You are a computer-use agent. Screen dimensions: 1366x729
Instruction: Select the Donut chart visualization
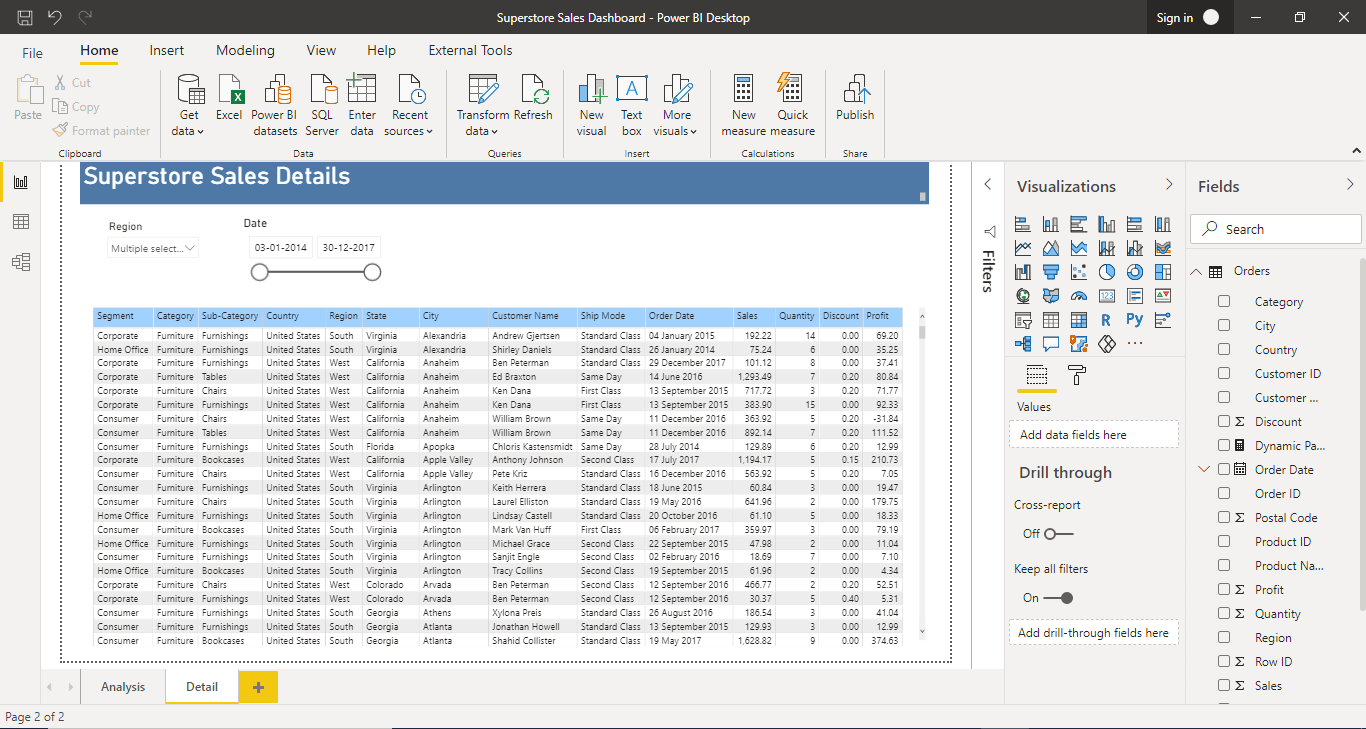(1134, 272)
